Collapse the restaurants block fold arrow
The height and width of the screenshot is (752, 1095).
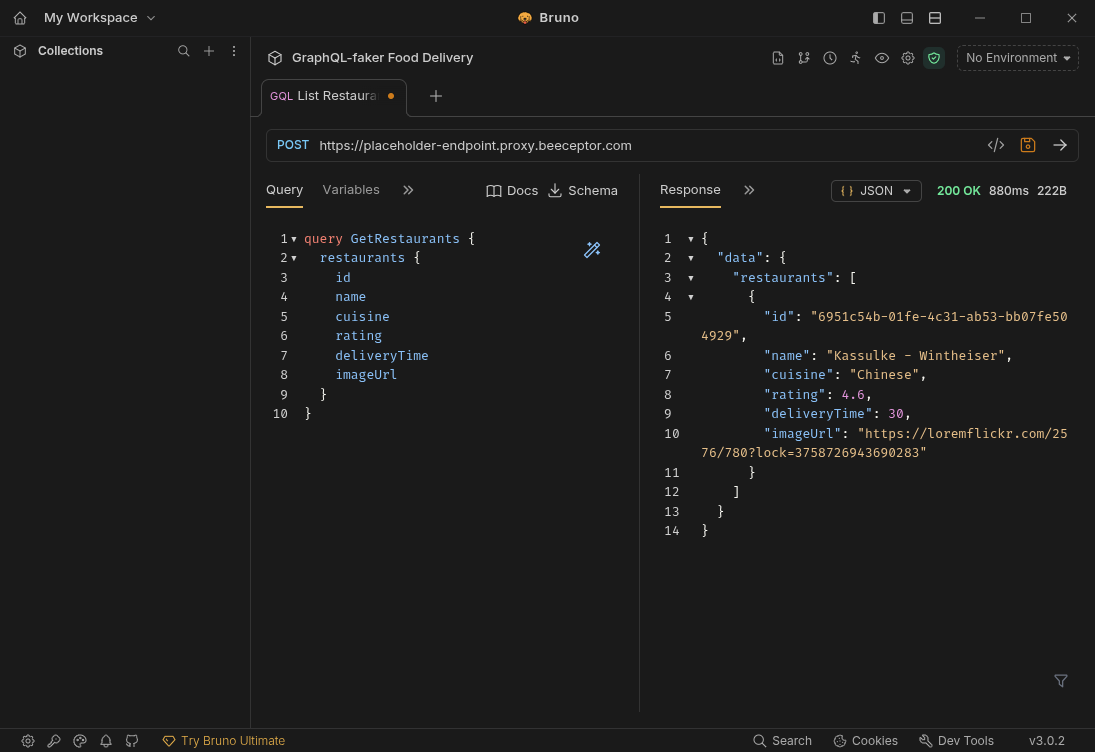[293, 258]
